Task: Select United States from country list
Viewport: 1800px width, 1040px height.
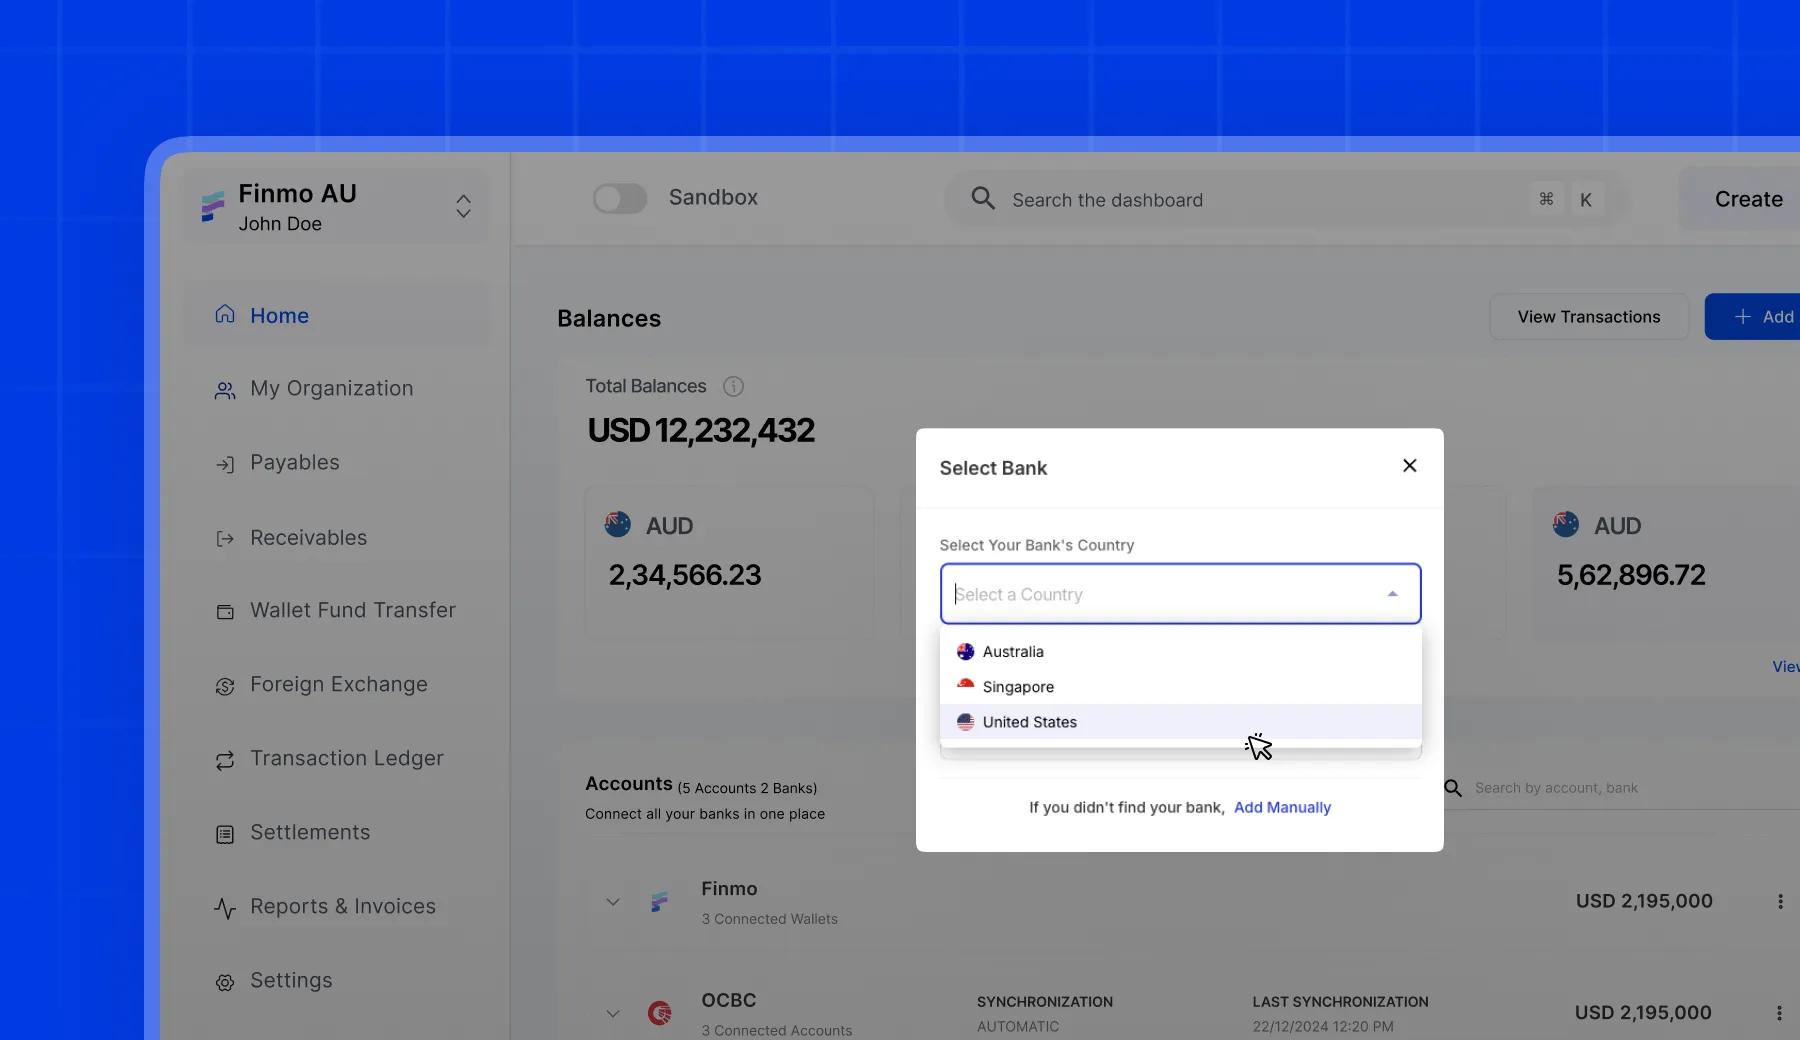Action: (1029, 722)
